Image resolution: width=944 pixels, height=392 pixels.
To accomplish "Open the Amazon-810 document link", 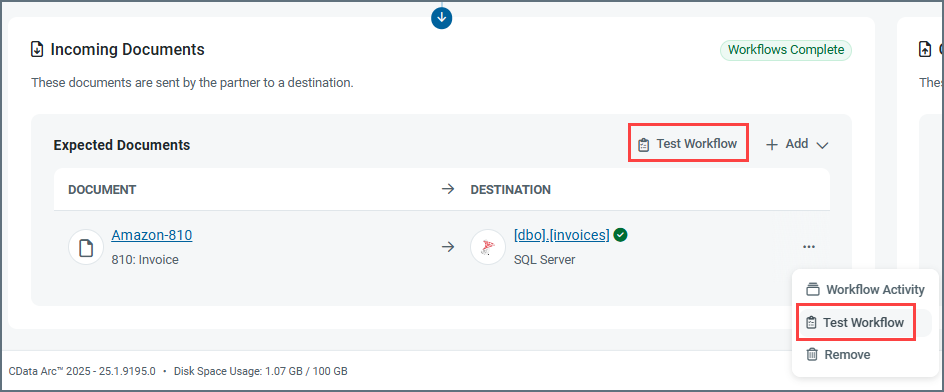I will click(152, 235).
